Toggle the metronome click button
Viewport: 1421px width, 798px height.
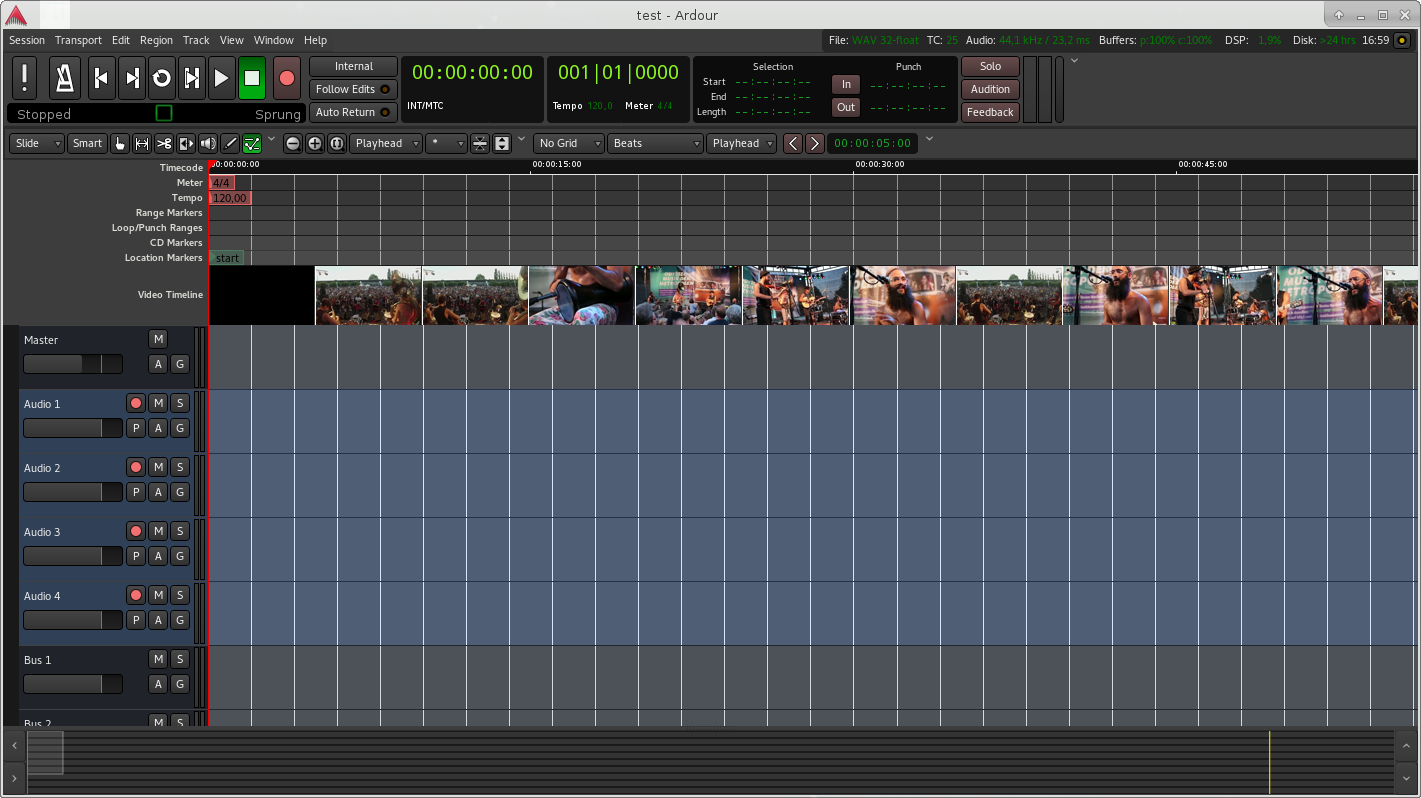65,78
